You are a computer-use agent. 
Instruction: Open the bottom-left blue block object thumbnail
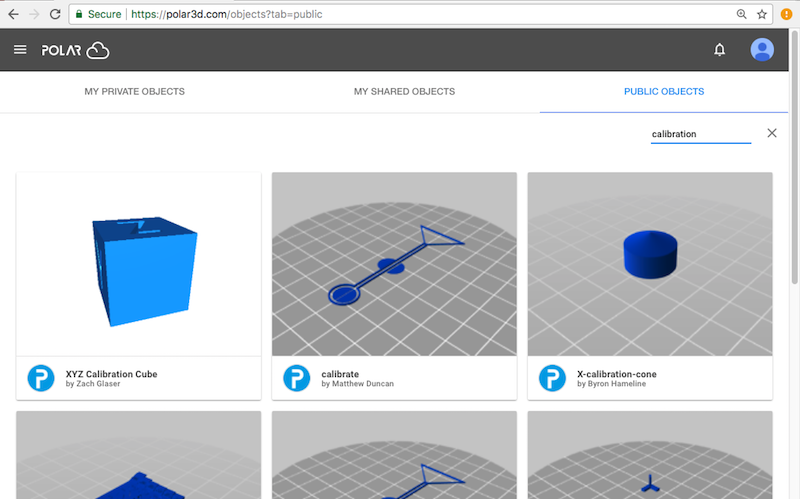tap(139, 455)
